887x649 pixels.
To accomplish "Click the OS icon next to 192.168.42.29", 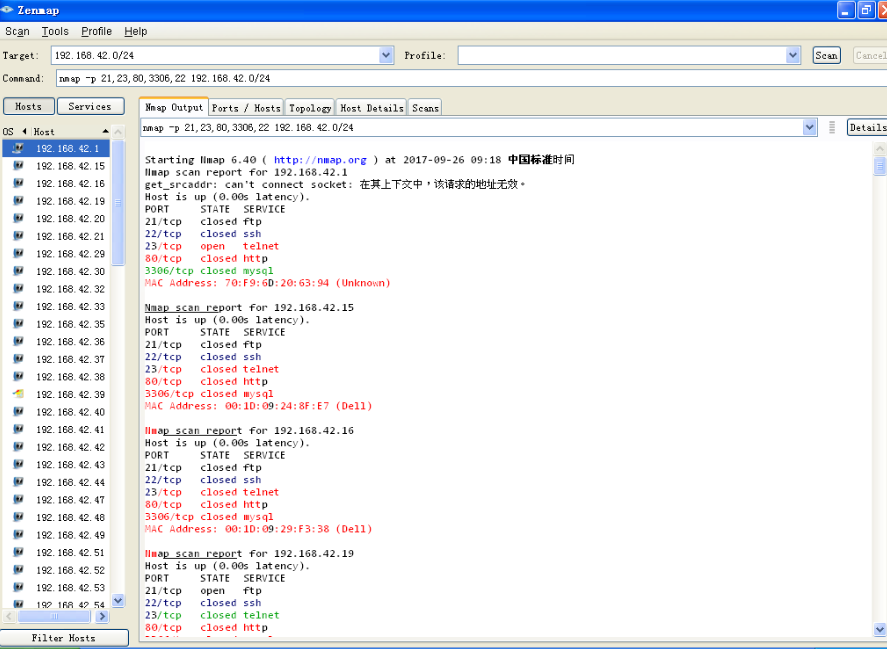I will [17, 254].
